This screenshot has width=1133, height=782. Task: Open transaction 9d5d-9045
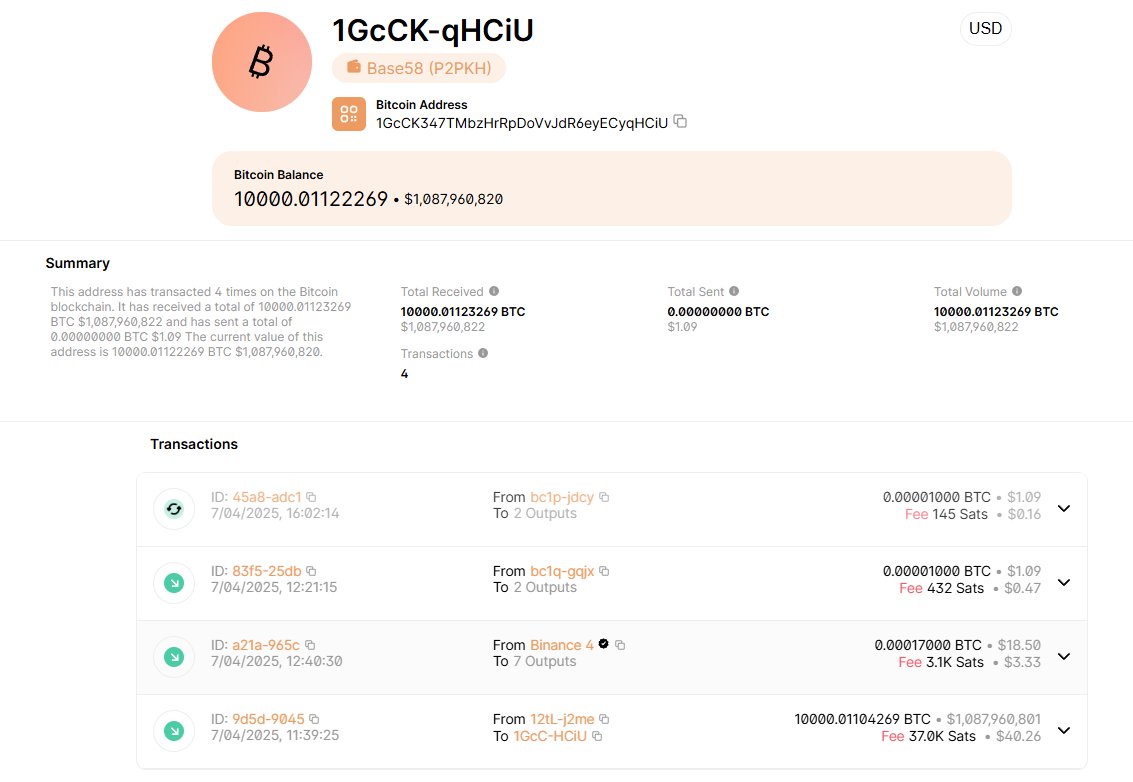pyautogui.click(x=268, y=719)
